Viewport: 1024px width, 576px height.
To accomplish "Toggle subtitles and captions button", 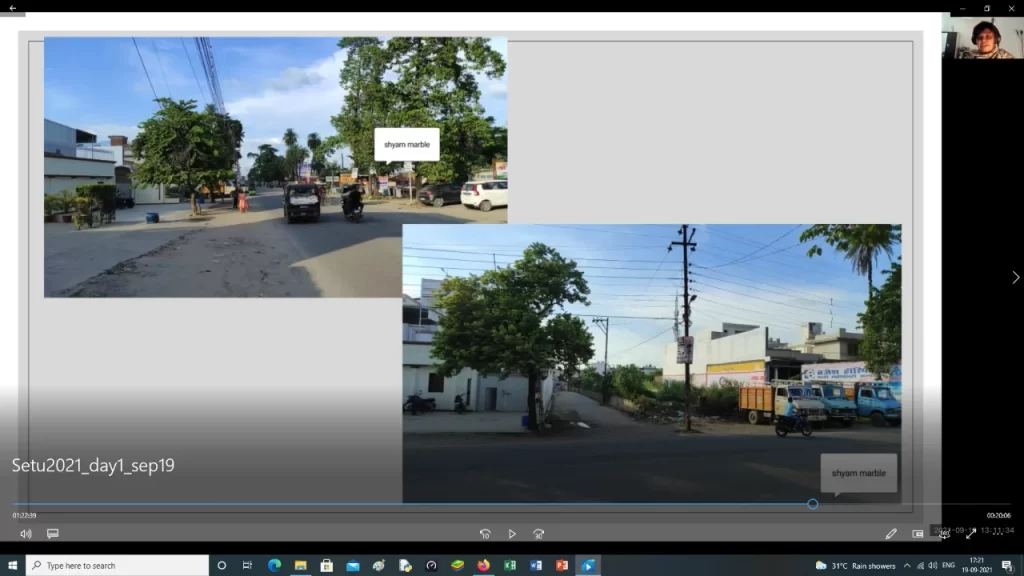I will [53, 534].
